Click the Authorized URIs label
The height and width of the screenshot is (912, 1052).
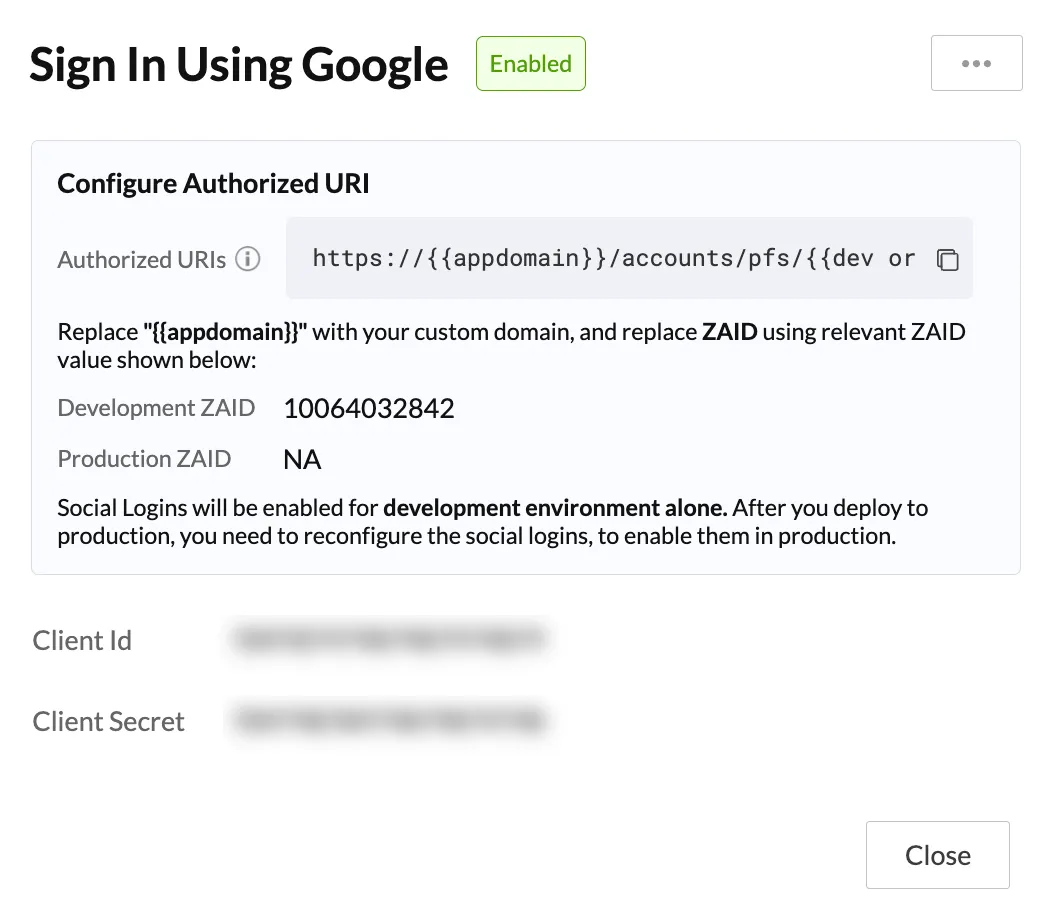(142, 260)
